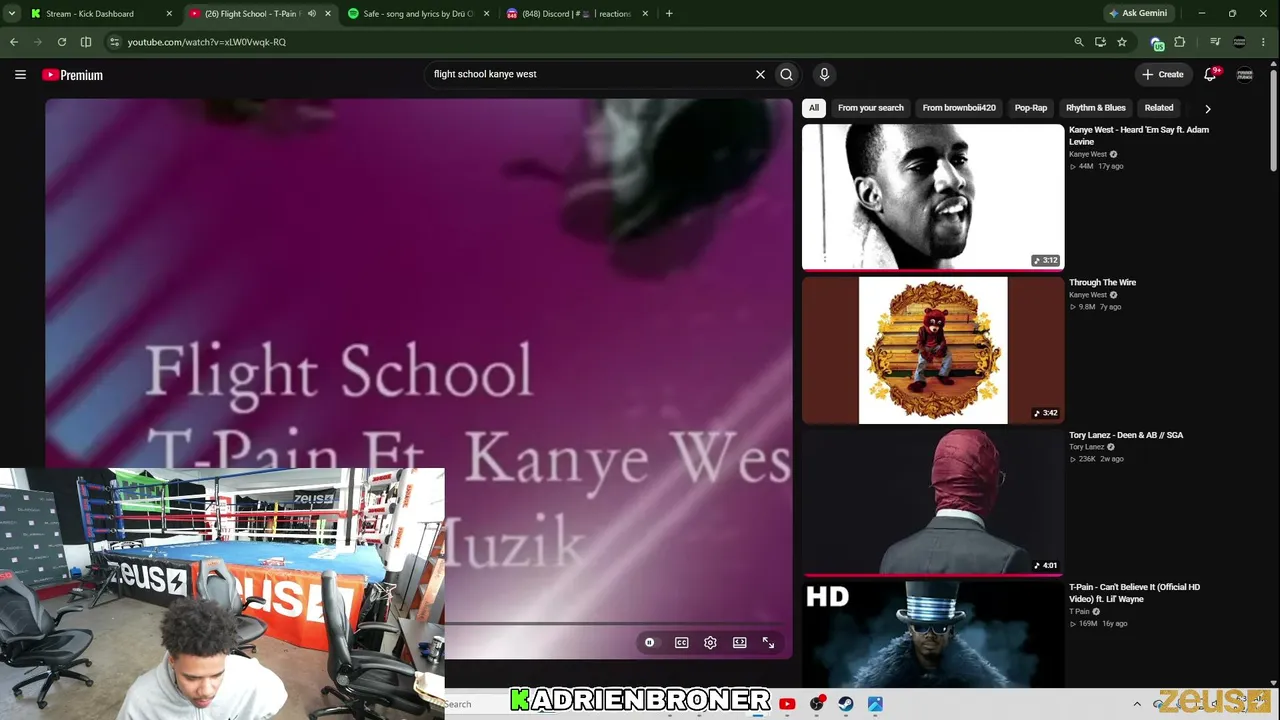Open the YouTube account avatar menu
Viewport: 1280px width, 720px height.
coord(1245,74)
